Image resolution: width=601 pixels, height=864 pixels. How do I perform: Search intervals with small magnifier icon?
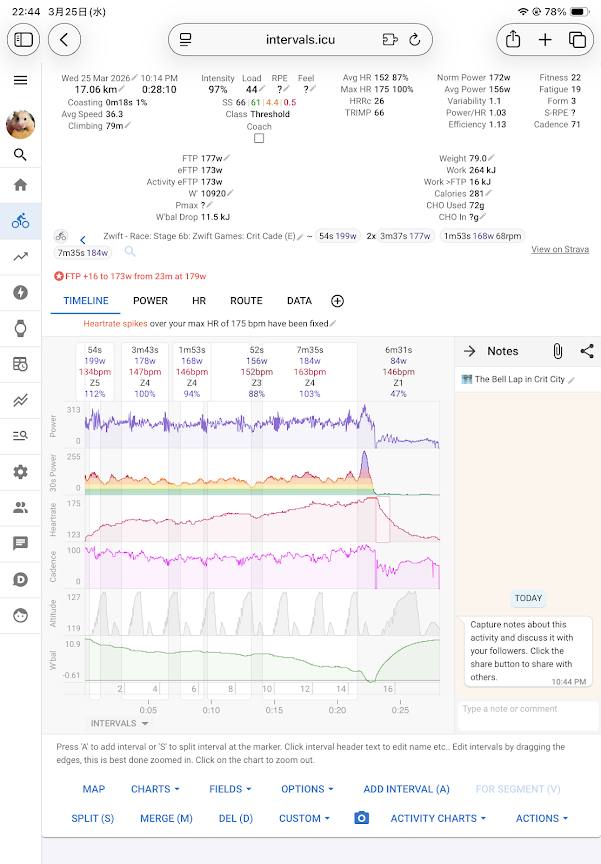coord(130,252)
